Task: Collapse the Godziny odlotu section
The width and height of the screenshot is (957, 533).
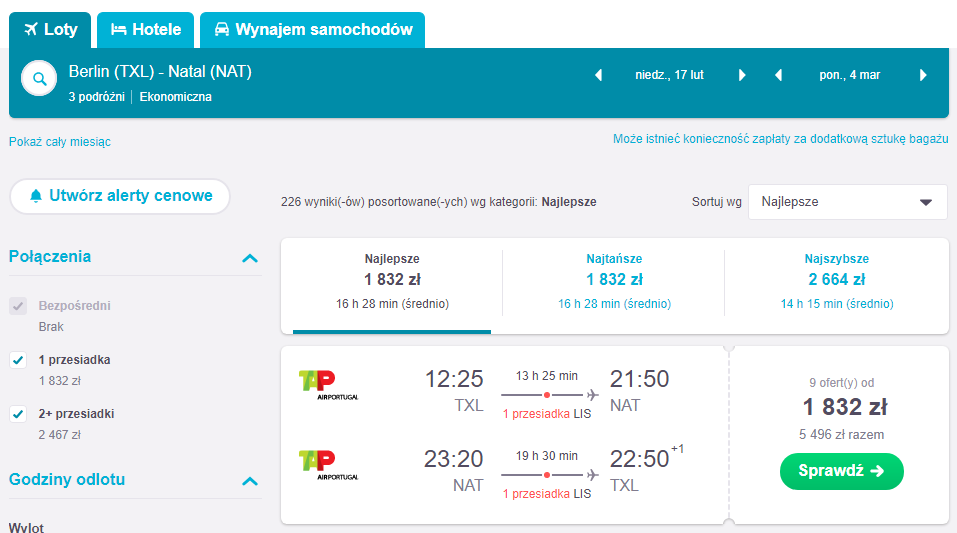Action: 250,481
